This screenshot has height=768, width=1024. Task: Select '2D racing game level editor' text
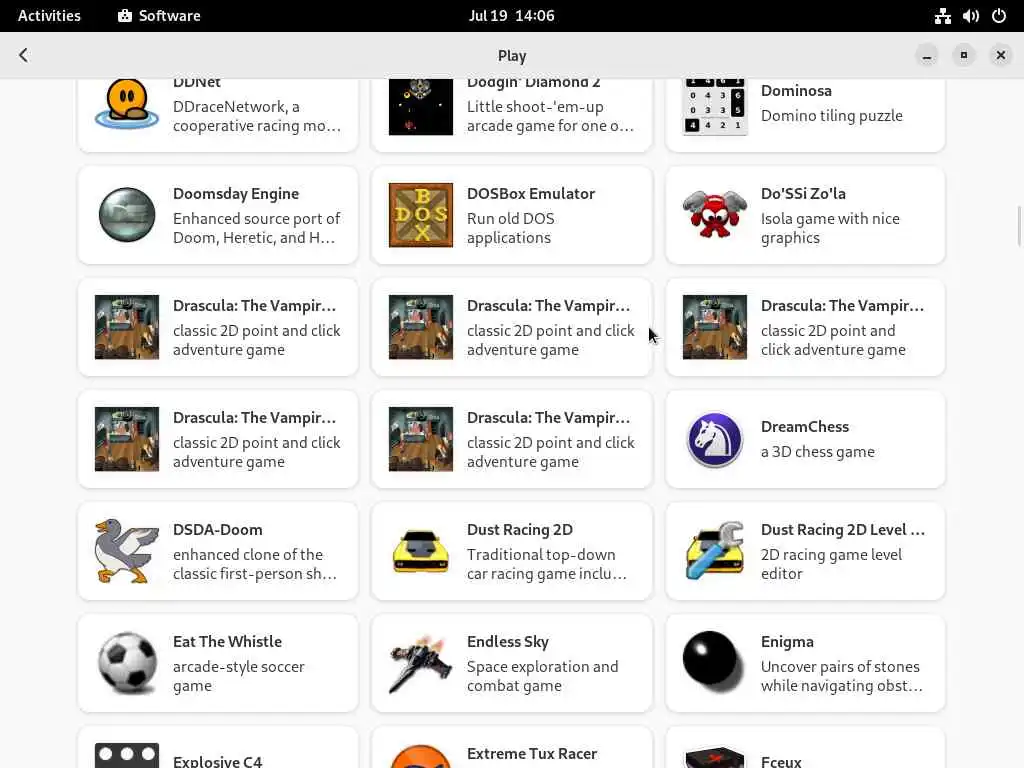[x=831, y=564]
